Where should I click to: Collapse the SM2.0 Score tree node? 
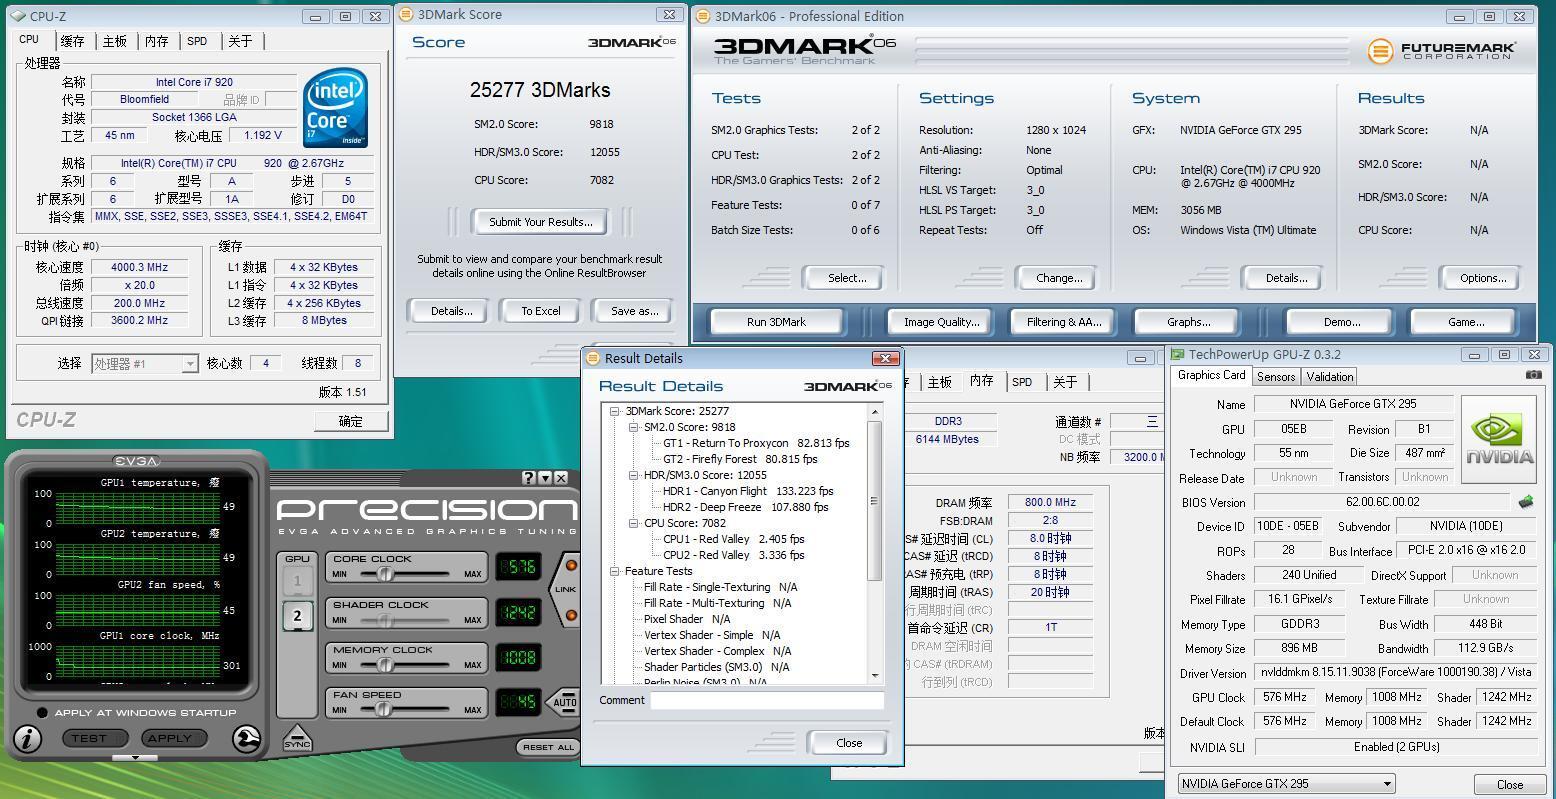pyautogui.click(x=634, y=427)
